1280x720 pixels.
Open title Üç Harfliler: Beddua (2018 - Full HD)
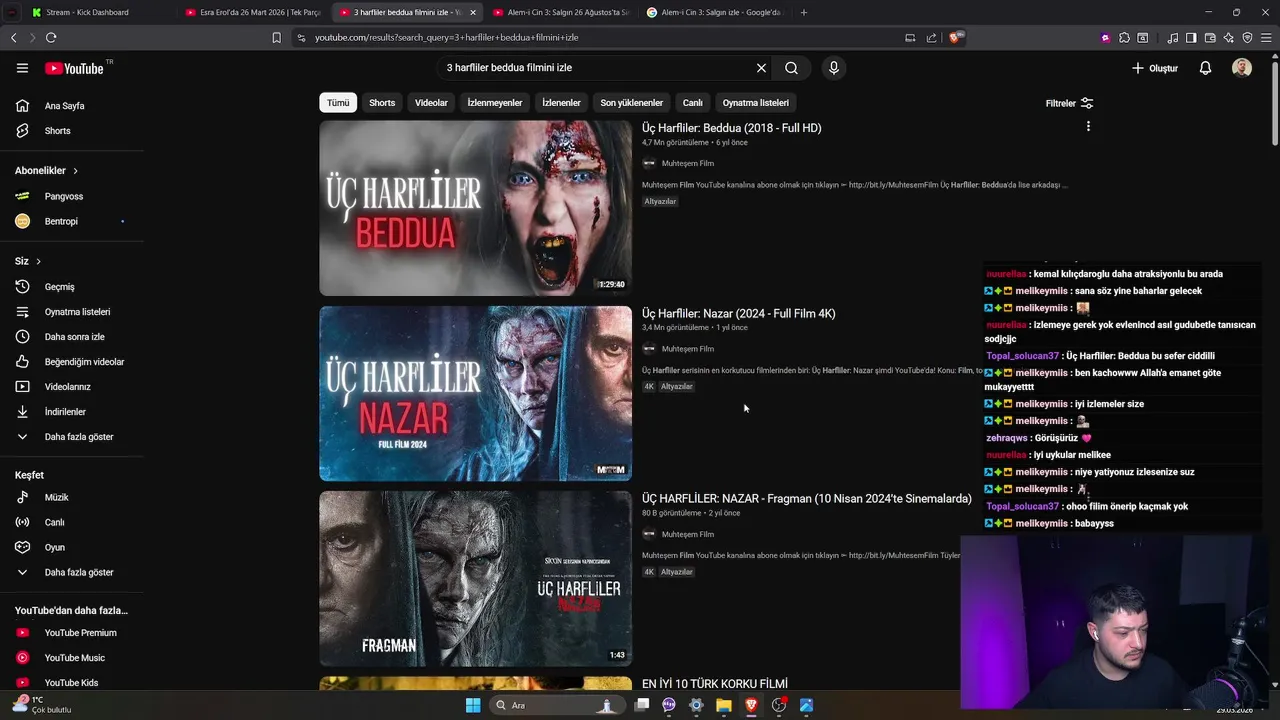[731, 128]
